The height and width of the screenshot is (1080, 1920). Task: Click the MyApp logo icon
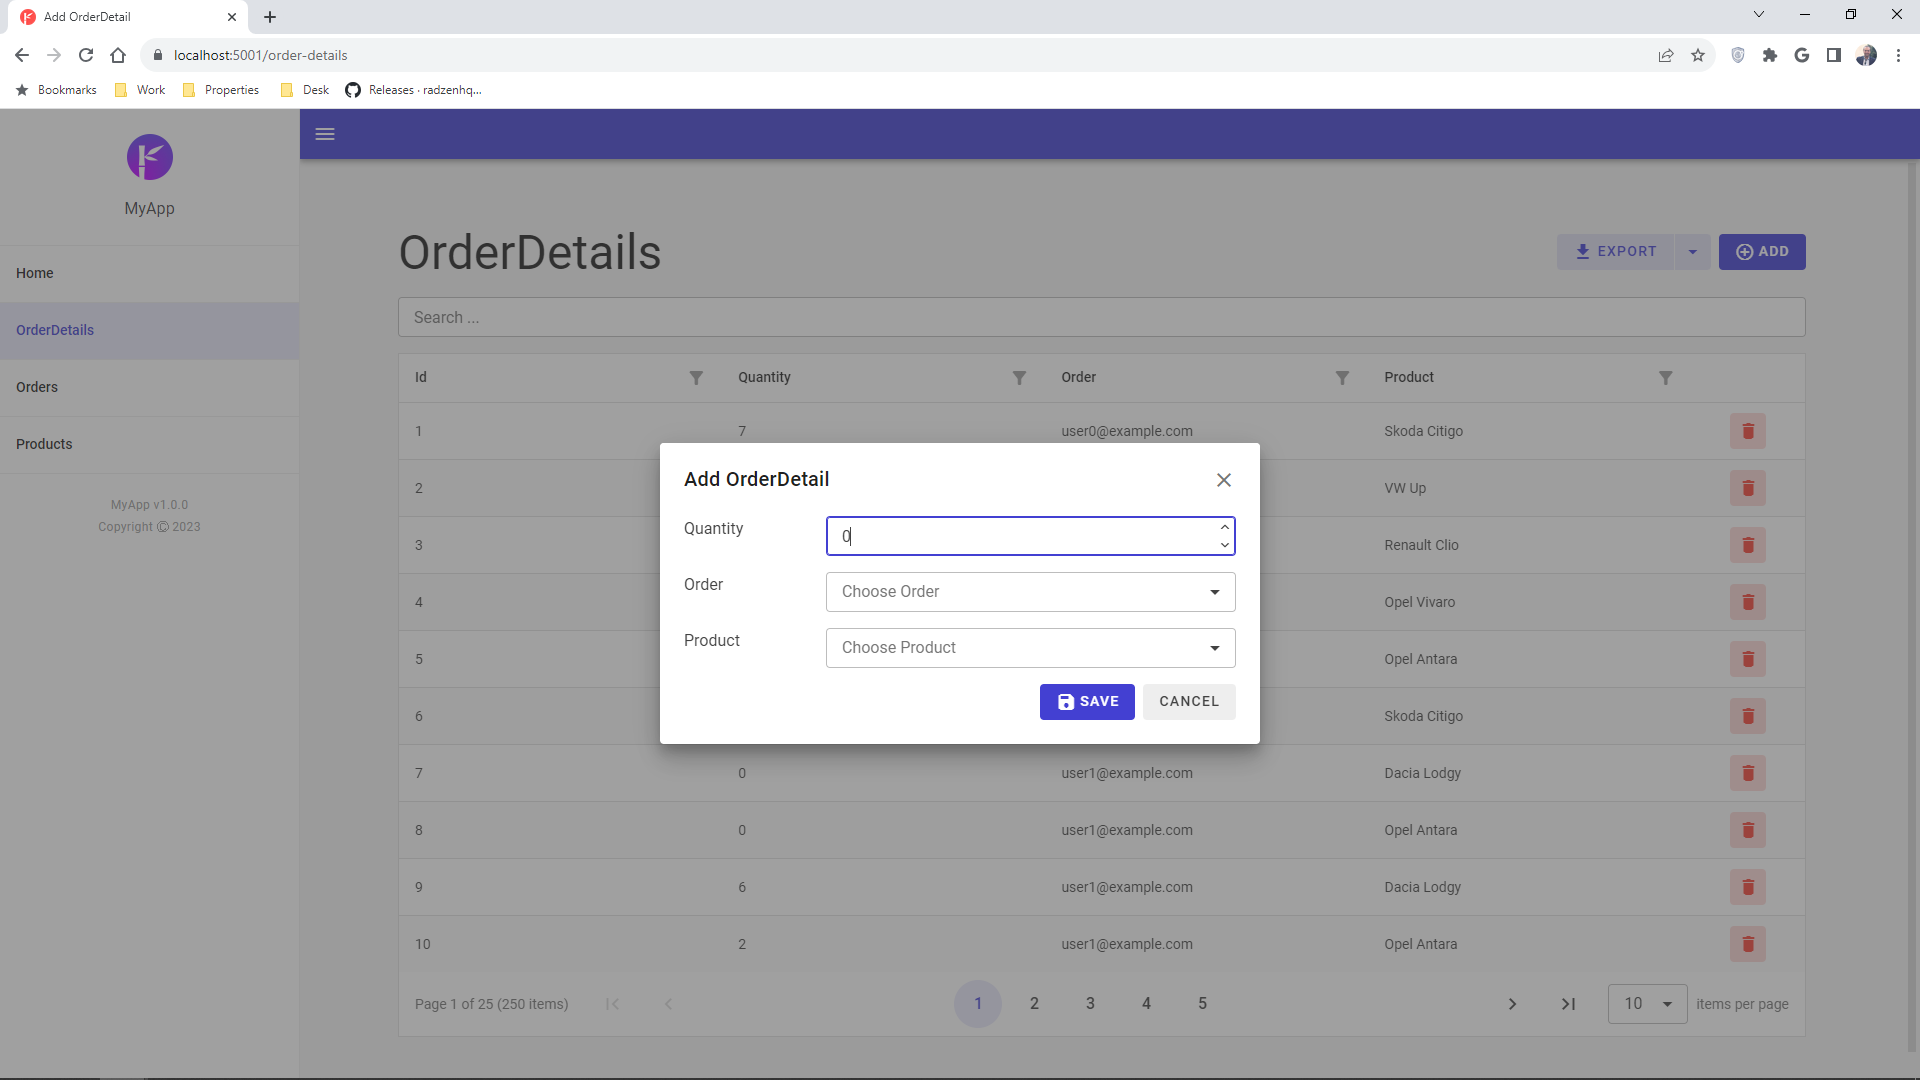click(150, 157)
